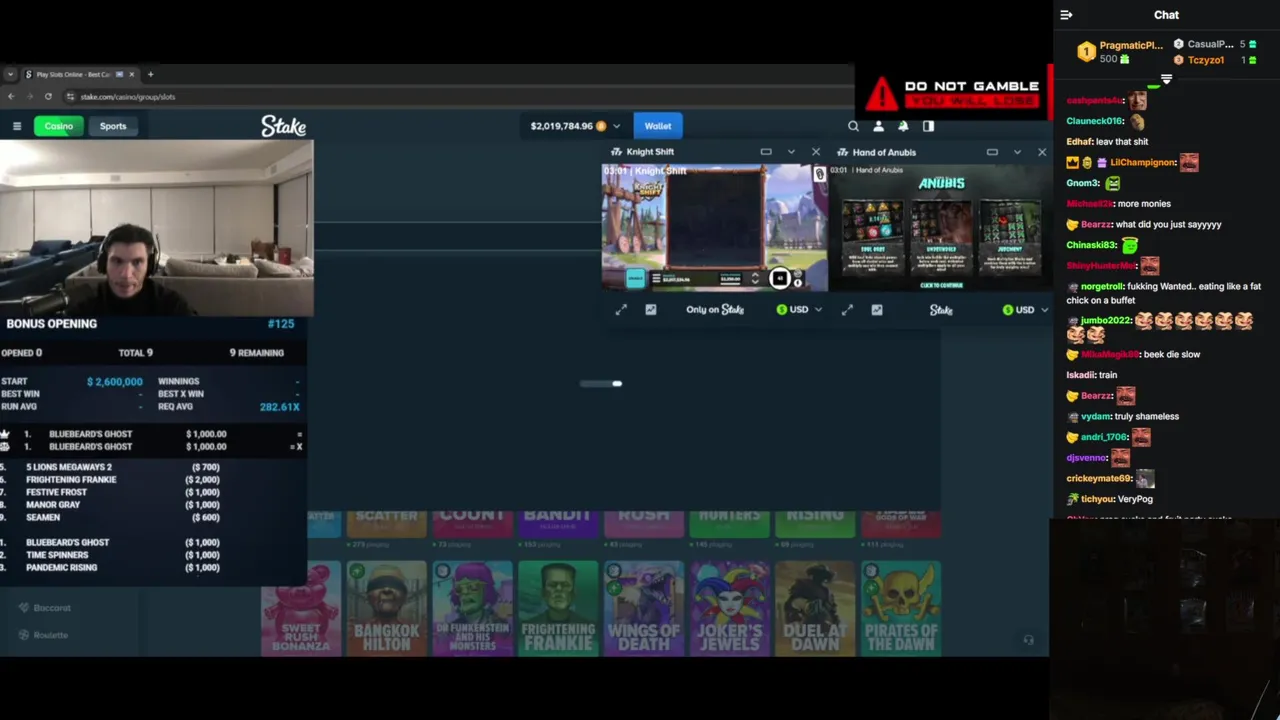Open Knight Shift currency USD dropdown
The width and height of the screenshot is (1280, 720).
799,310
